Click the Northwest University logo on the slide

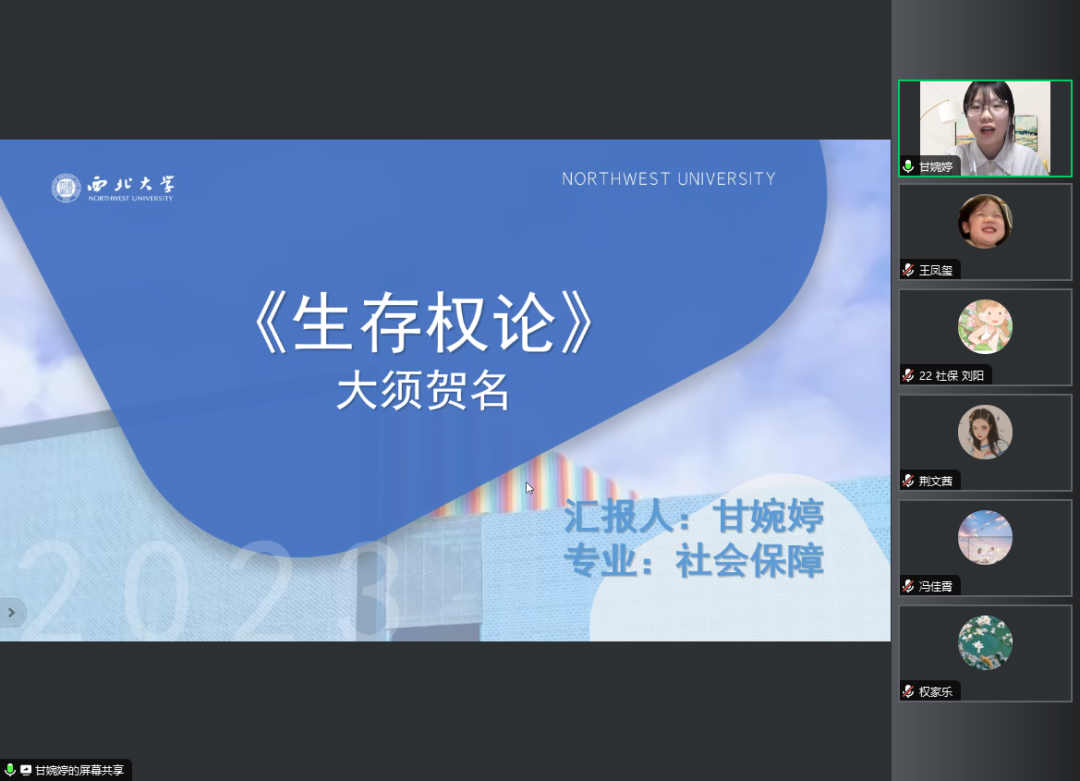113,187
